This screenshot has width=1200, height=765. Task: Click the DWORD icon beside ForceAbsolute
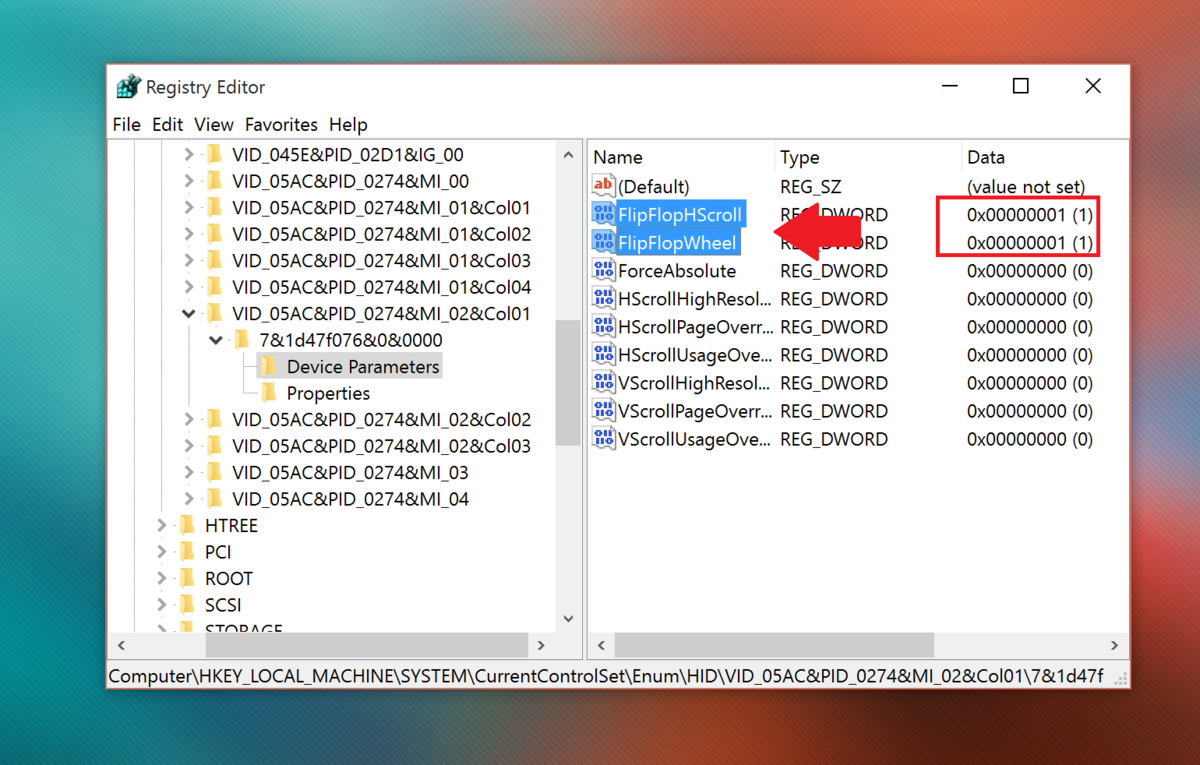tap(603, 270)
